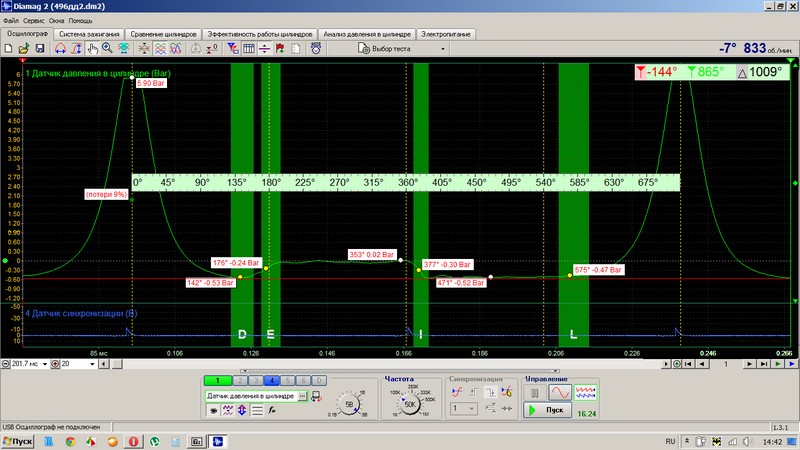Viewport: 800px width, 450px height.
Task: Add a flag marker via toolbar
Action: coord(280,48)
